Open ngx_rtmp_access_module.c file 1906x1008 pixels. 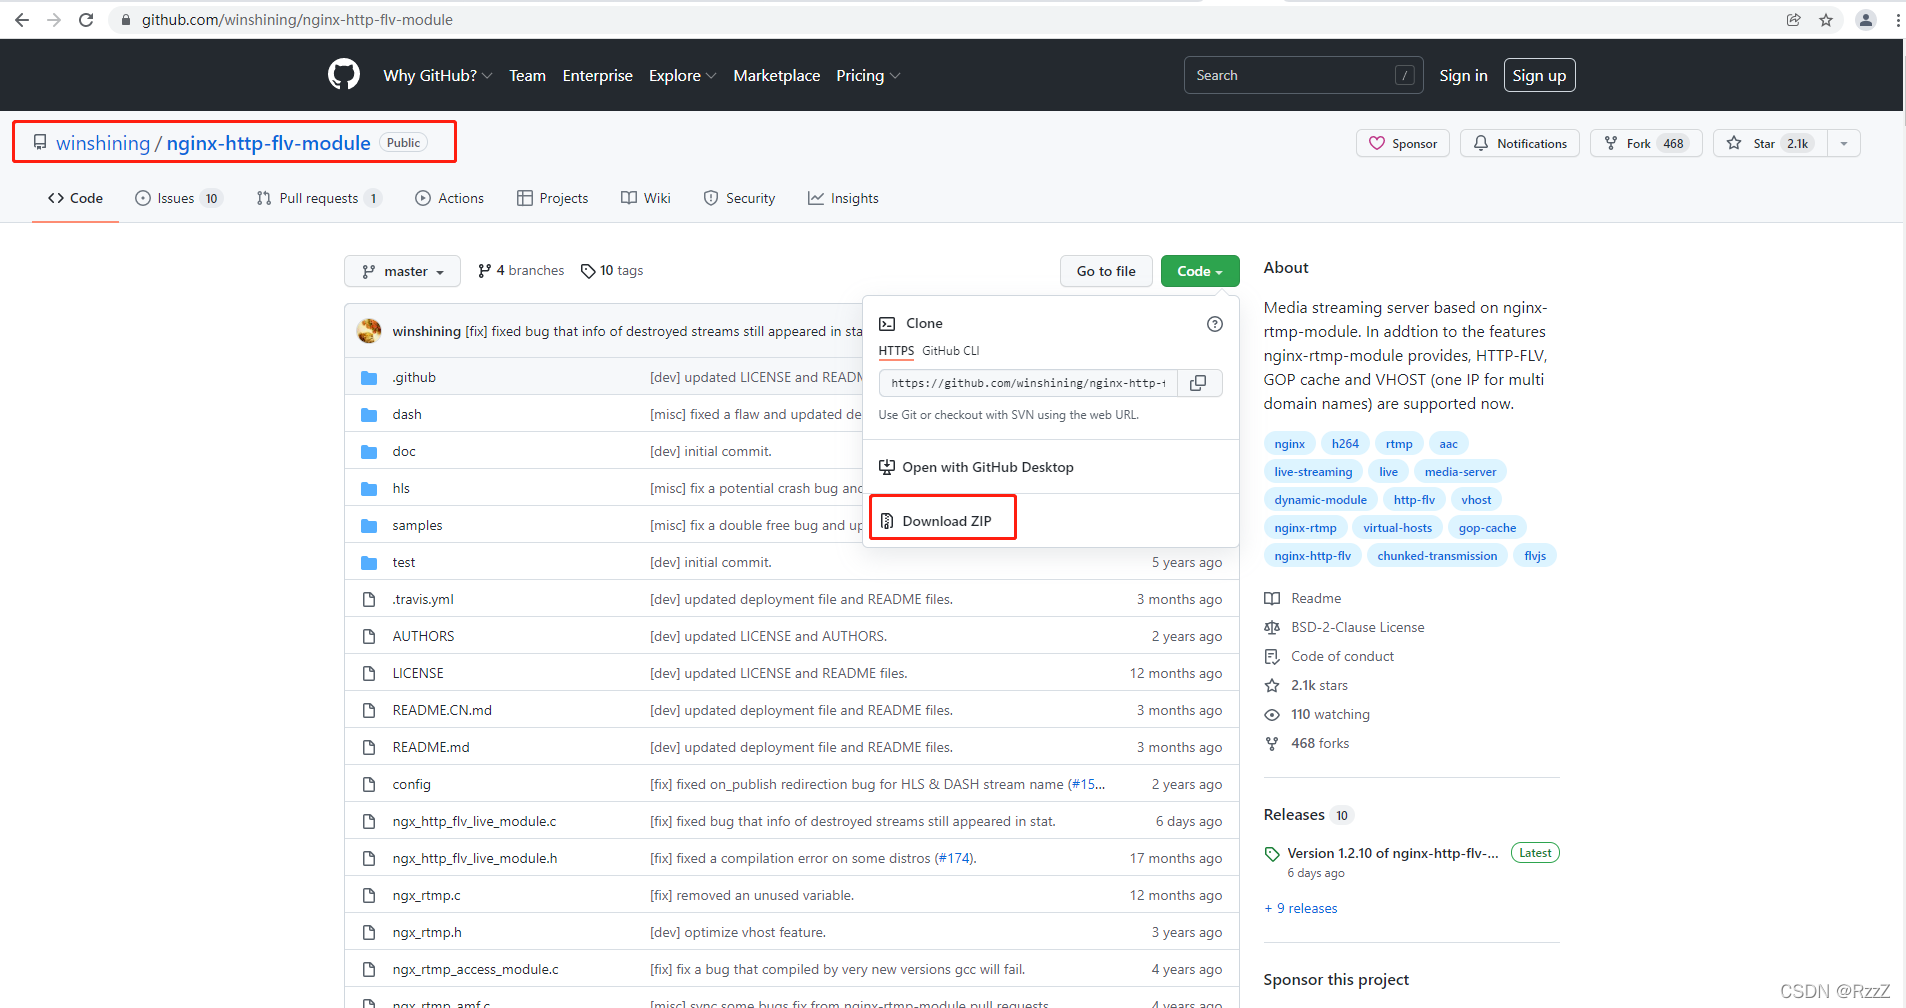pos(475,970)
